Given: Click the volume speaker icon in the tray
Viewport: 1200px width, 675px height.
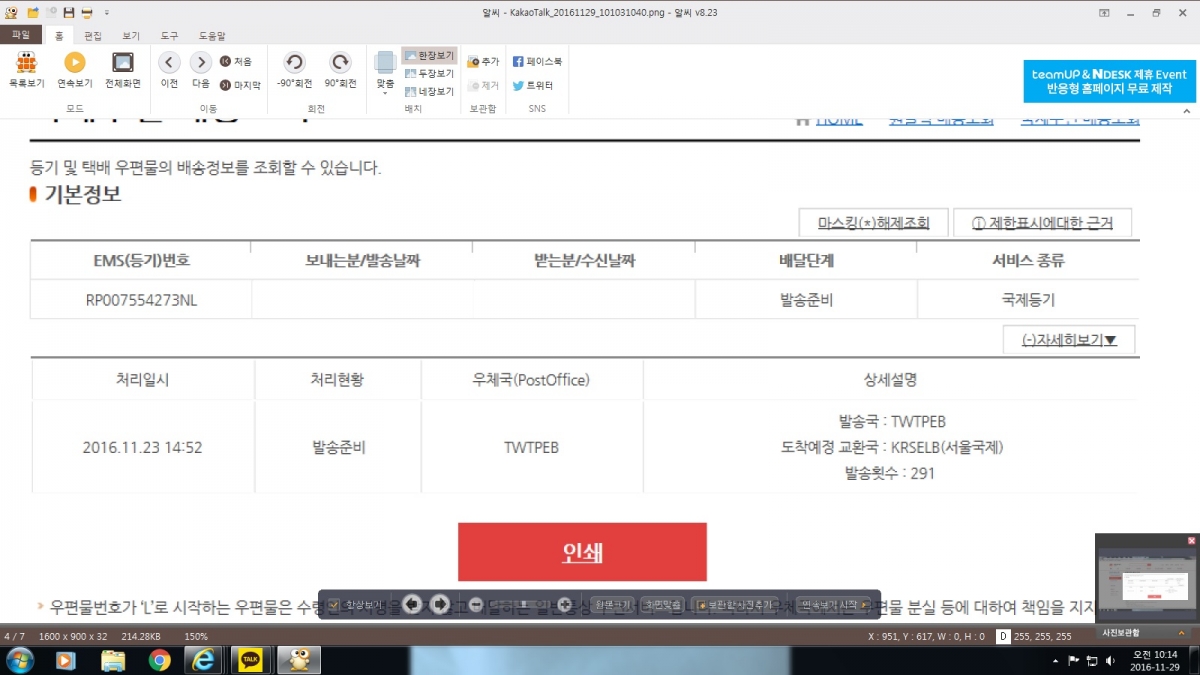Looking at the screenshot, I should [1108, 661].
